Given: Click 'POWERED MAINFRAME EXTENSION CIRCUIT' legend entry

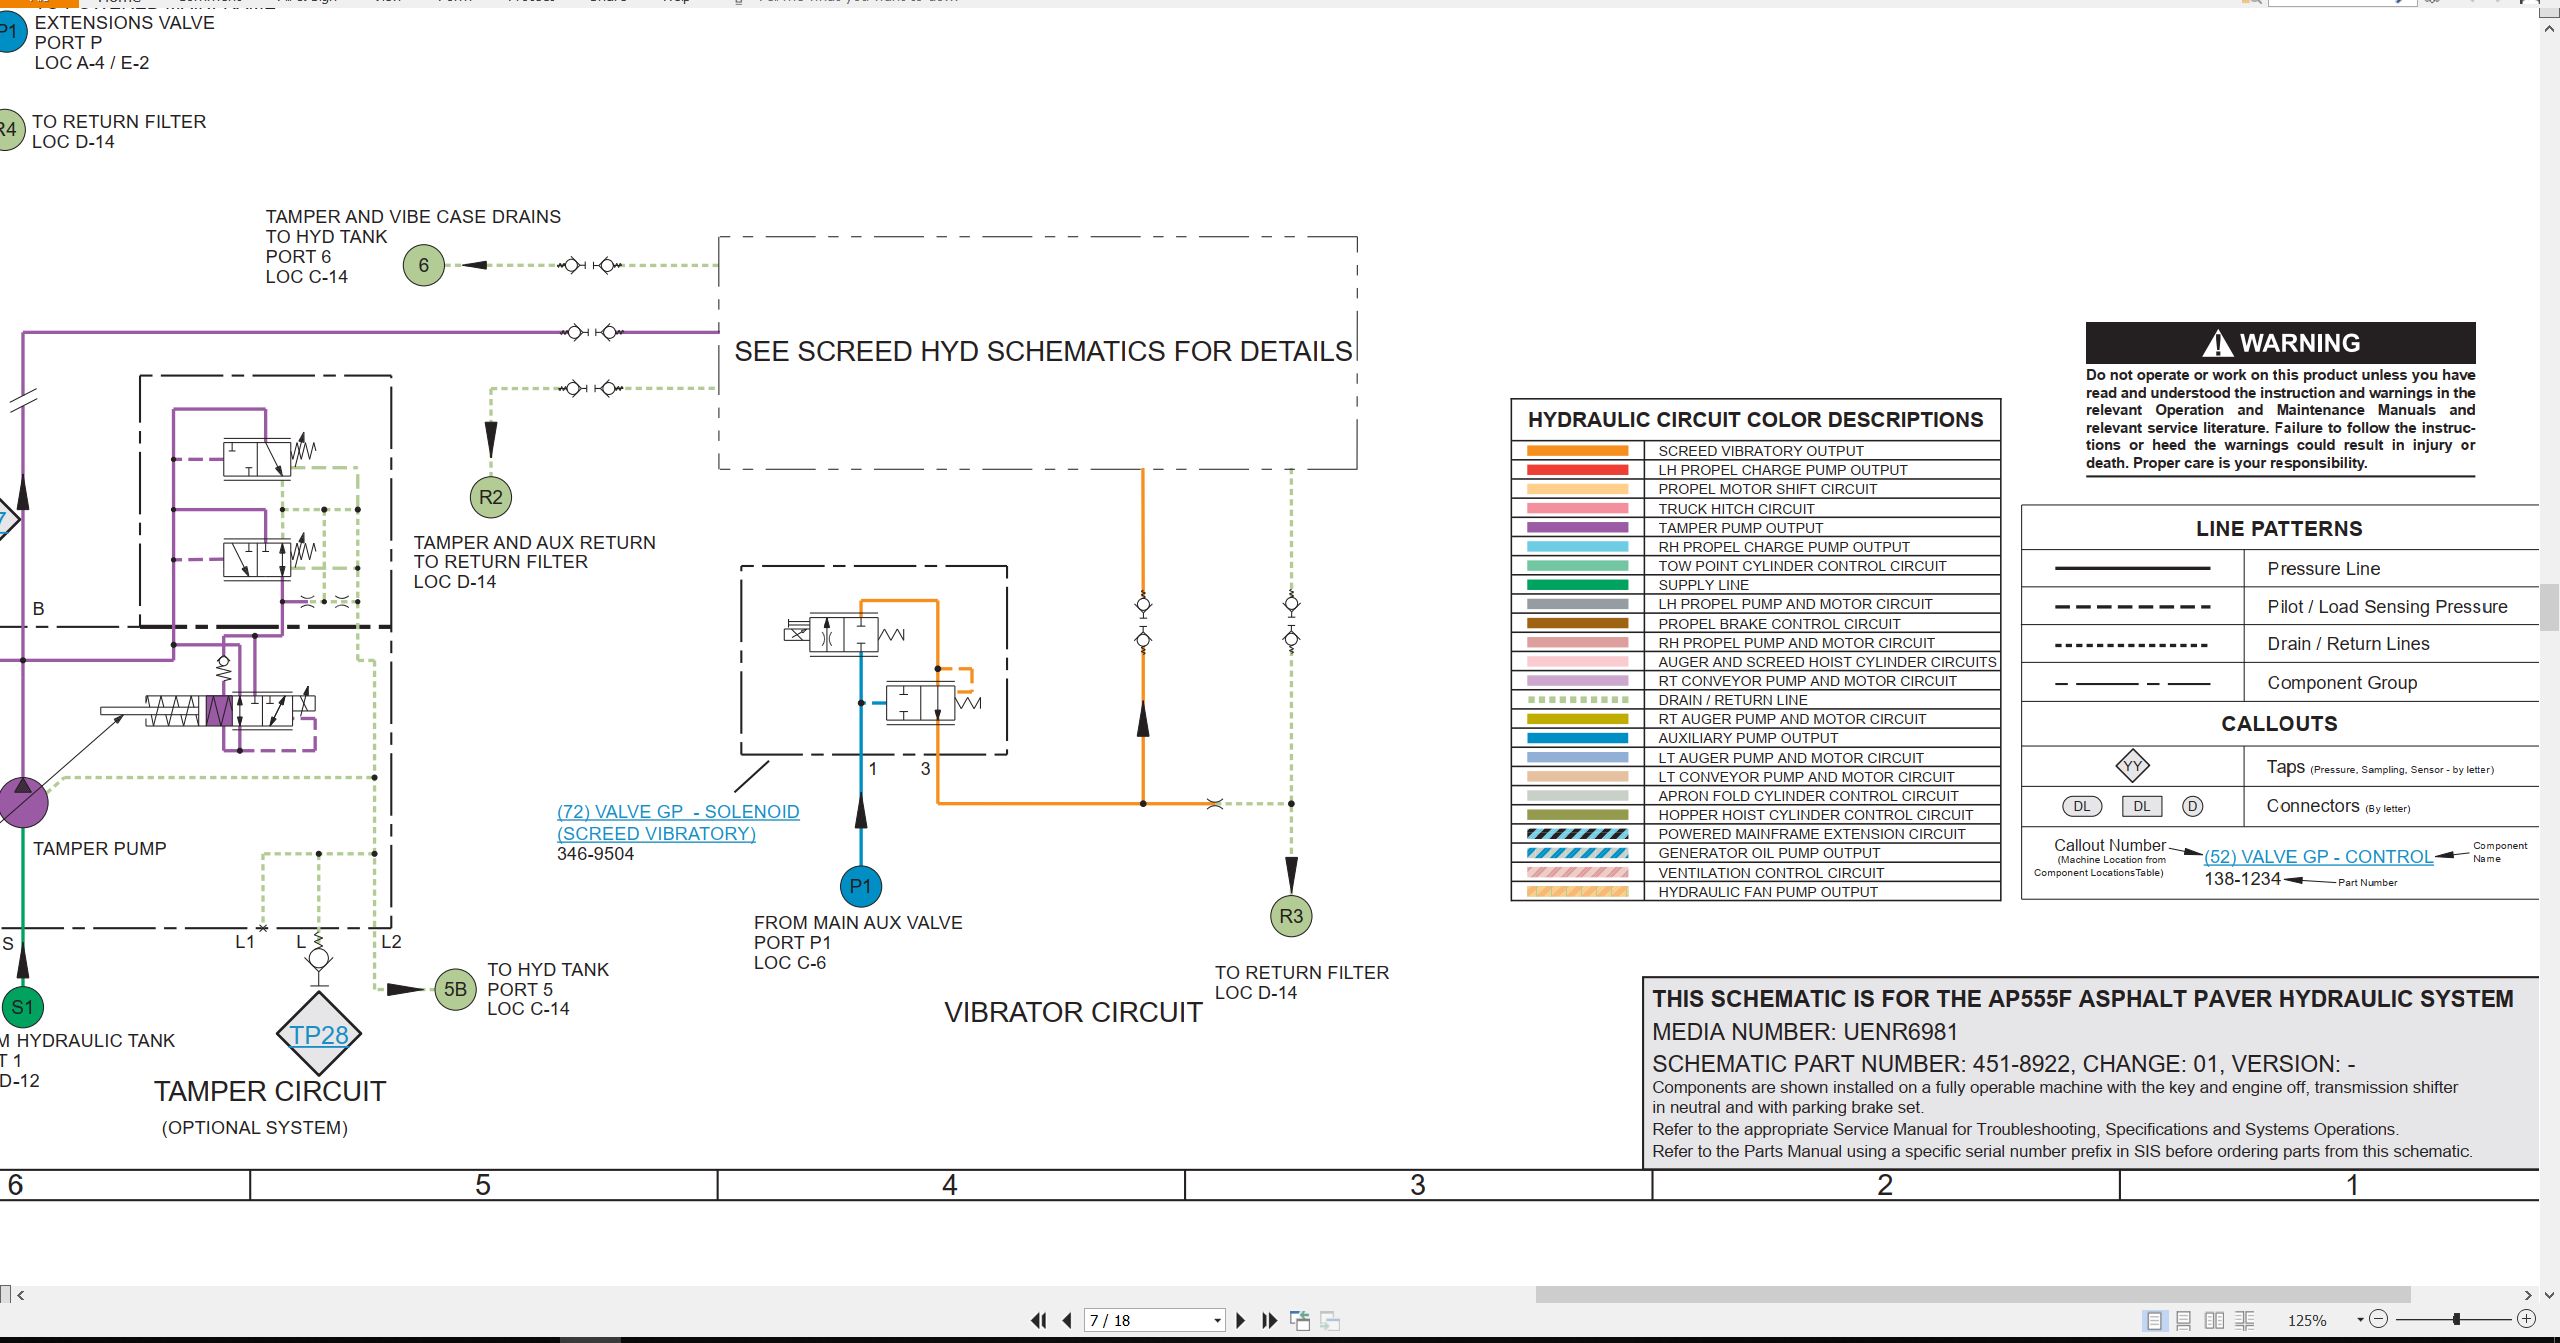Looking at the screenshot, I should [x=1811, y=834].
